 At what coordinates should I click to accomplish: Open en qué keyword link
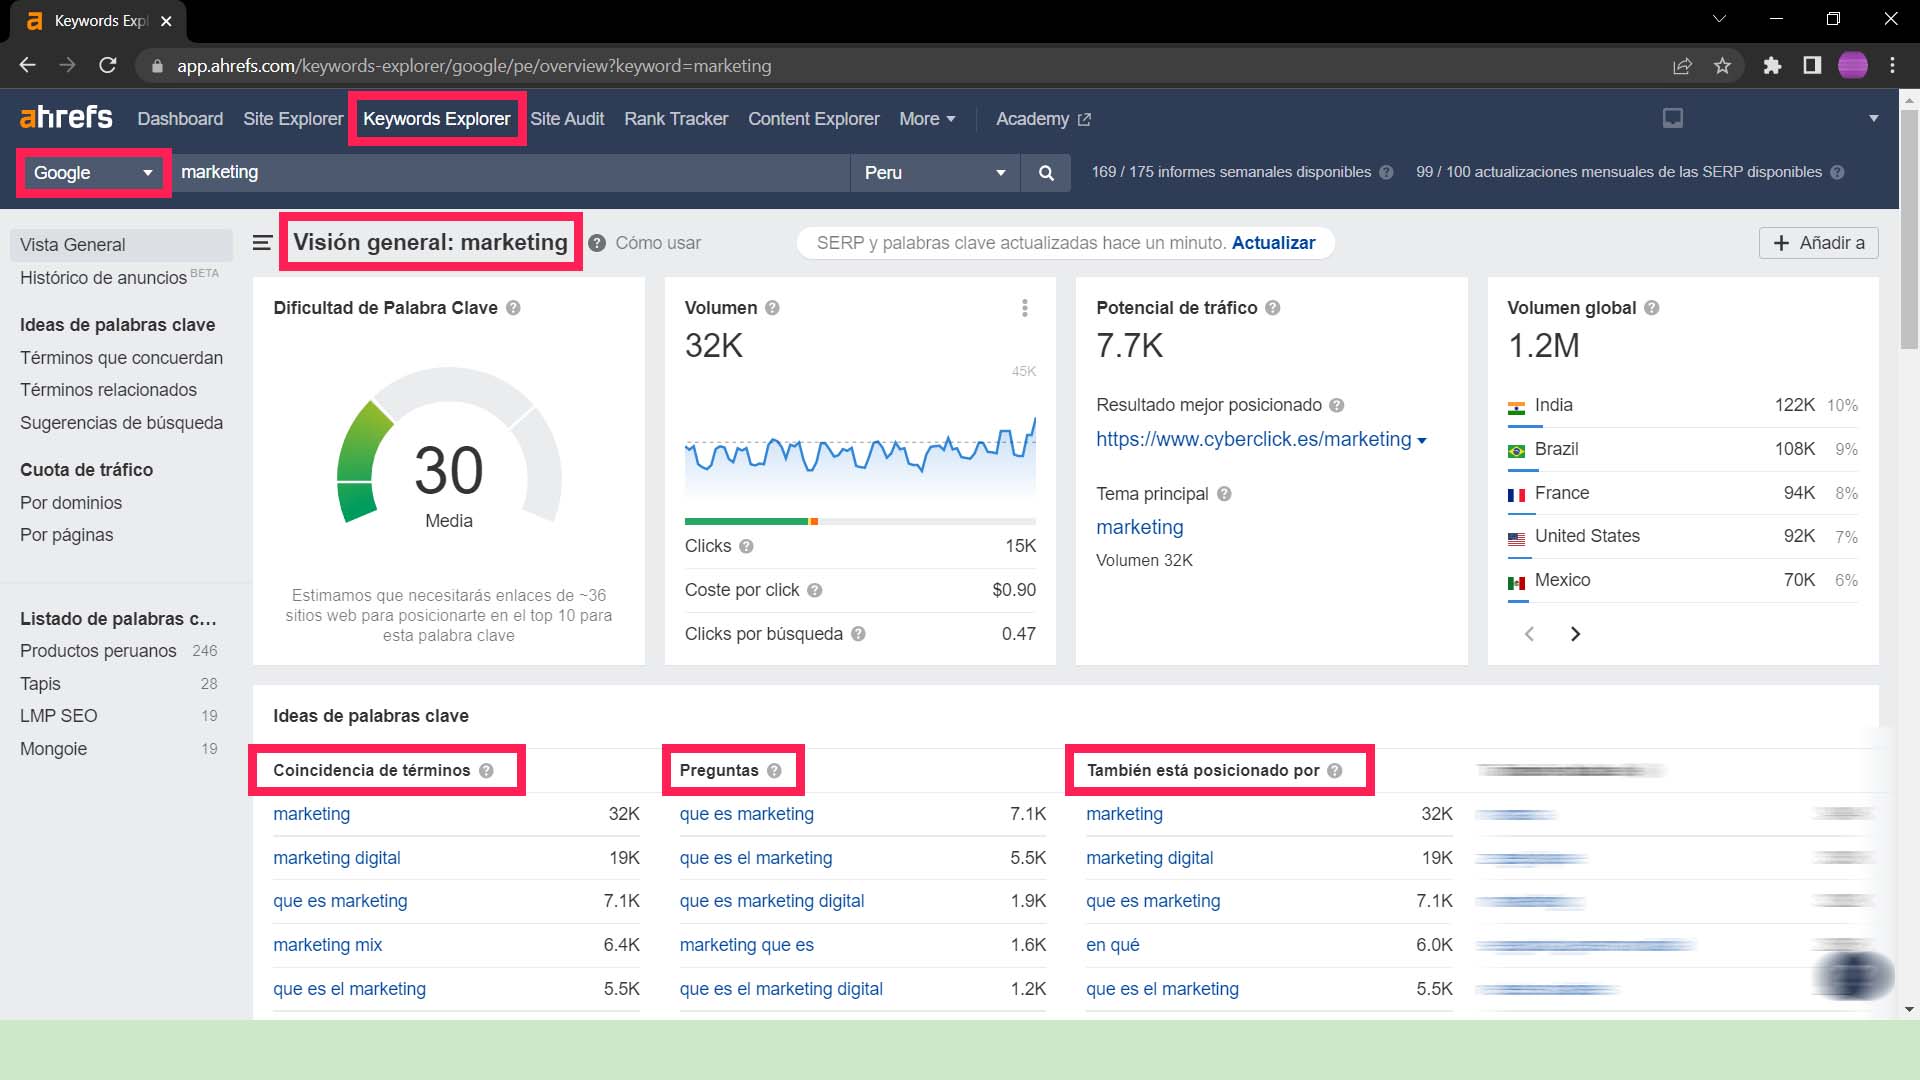point(1112,945)
